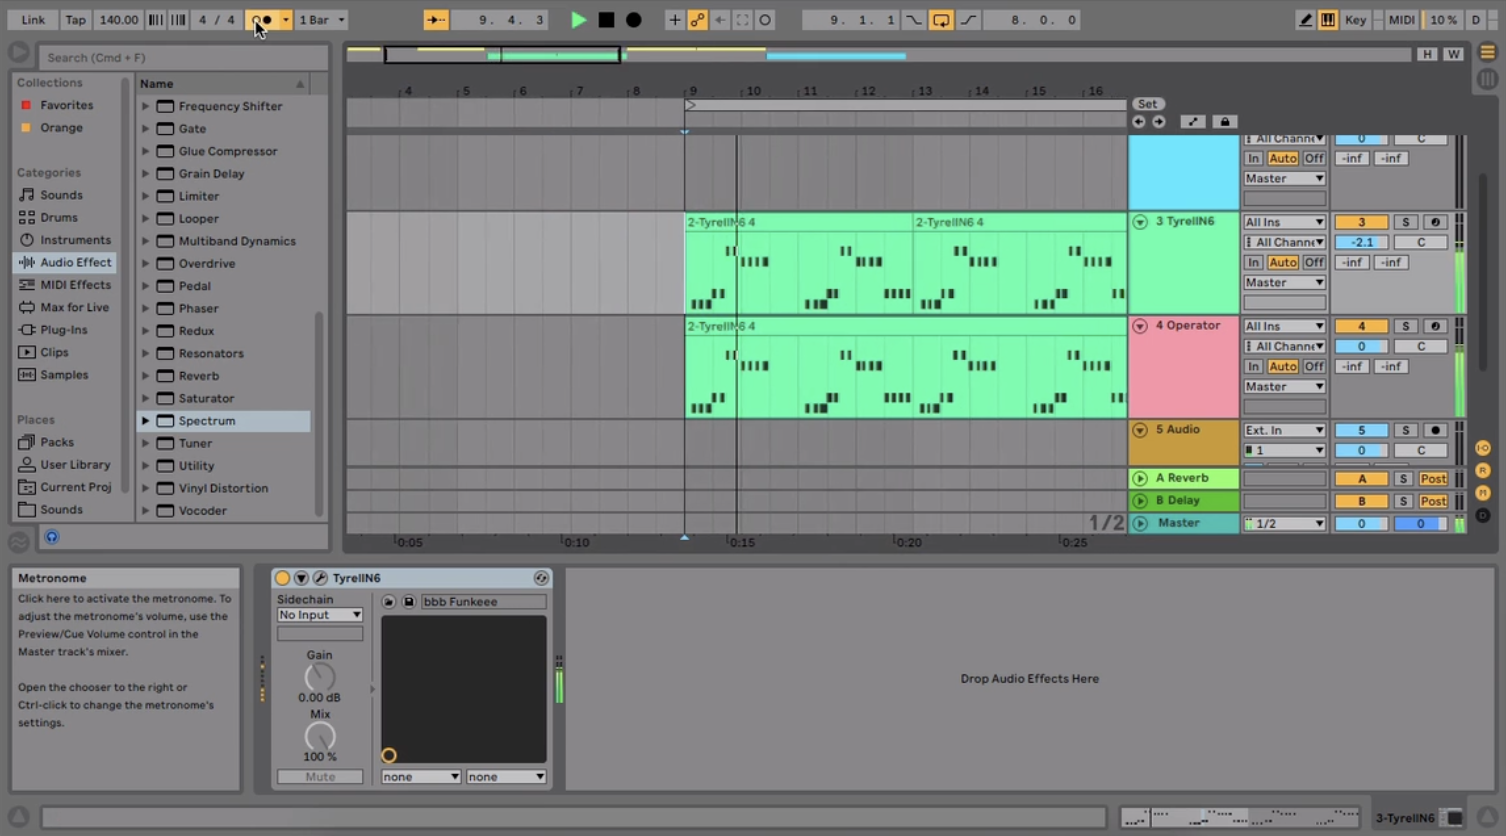Toggle the 4 Operator track activator

[x=1361, y=326]
